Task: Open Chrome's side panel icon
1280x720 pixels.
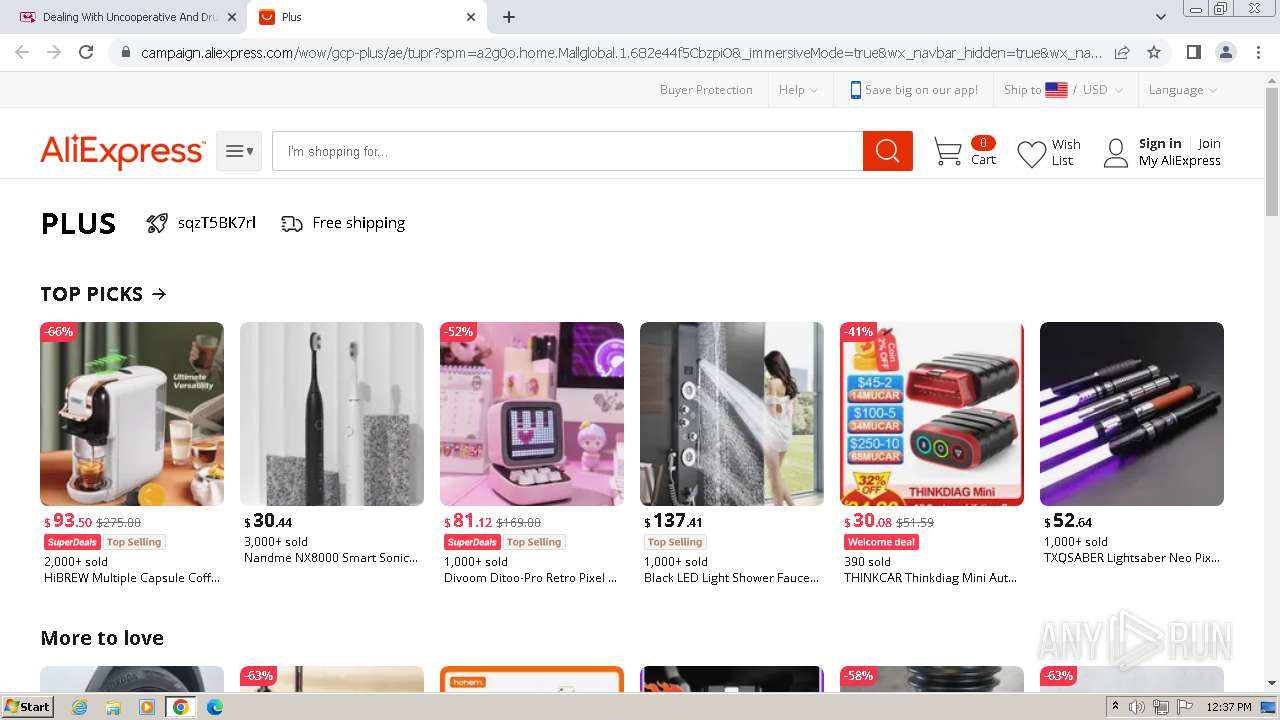Action: [x=1193, y=52]
